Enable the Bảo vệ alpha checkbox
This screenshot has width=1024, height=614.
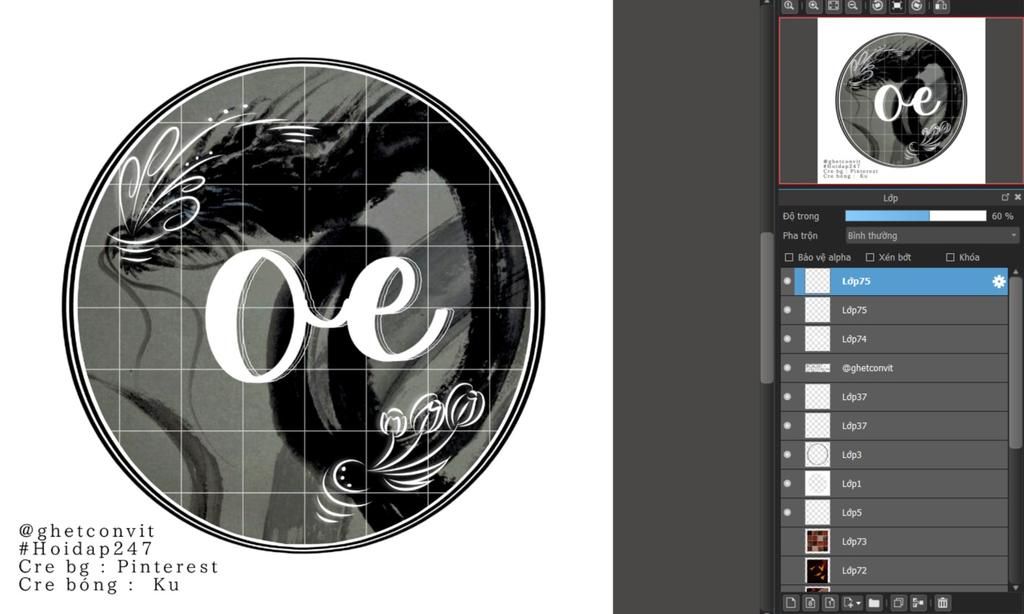coord(789,257)
